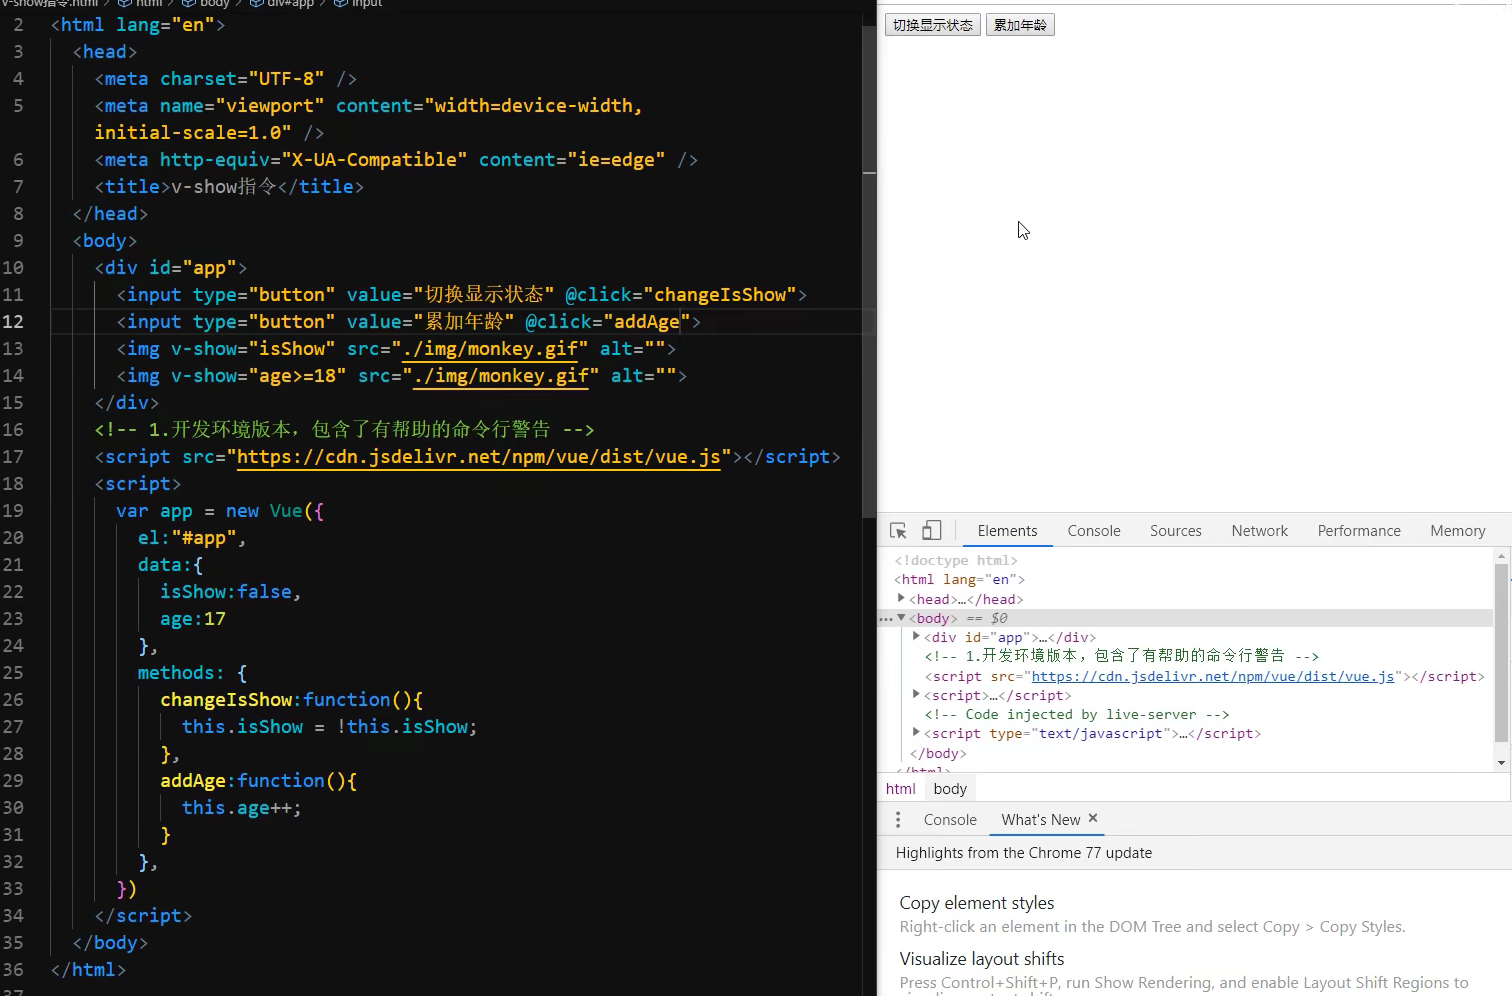Screen dimensions: 1512x996
Task: Click the inspect element picker icon
Action: tap(898, 531)
